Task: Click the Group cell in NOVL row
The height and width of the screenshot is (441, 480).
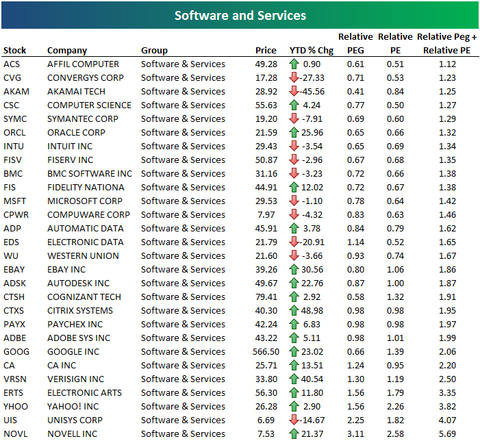Action: [183, 434]
